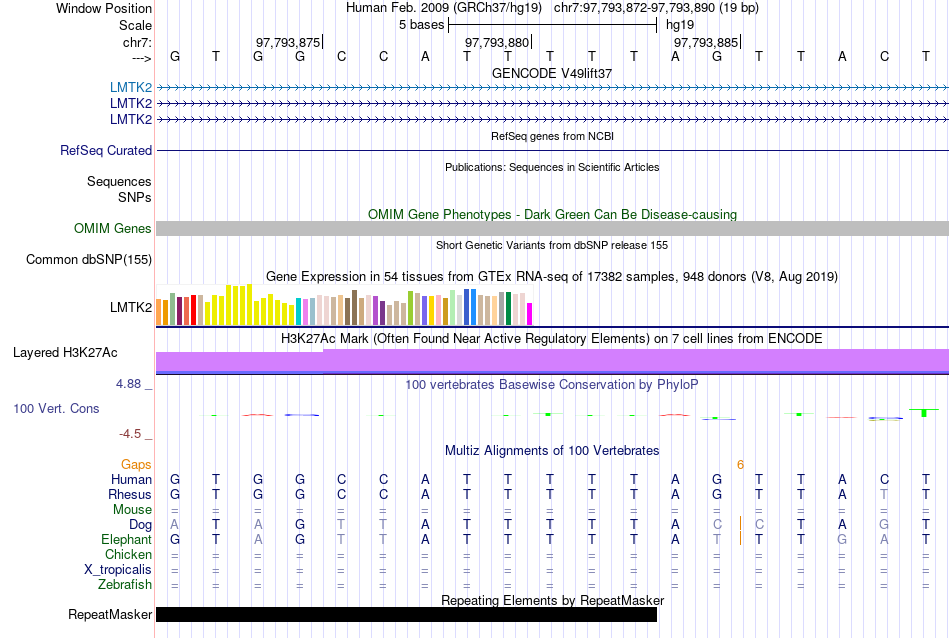Open 100 vertebrates Basewise Conservation by PhyloP title
Image resolution: width=950 pixels, height=638 pixels.
point(552,385)
